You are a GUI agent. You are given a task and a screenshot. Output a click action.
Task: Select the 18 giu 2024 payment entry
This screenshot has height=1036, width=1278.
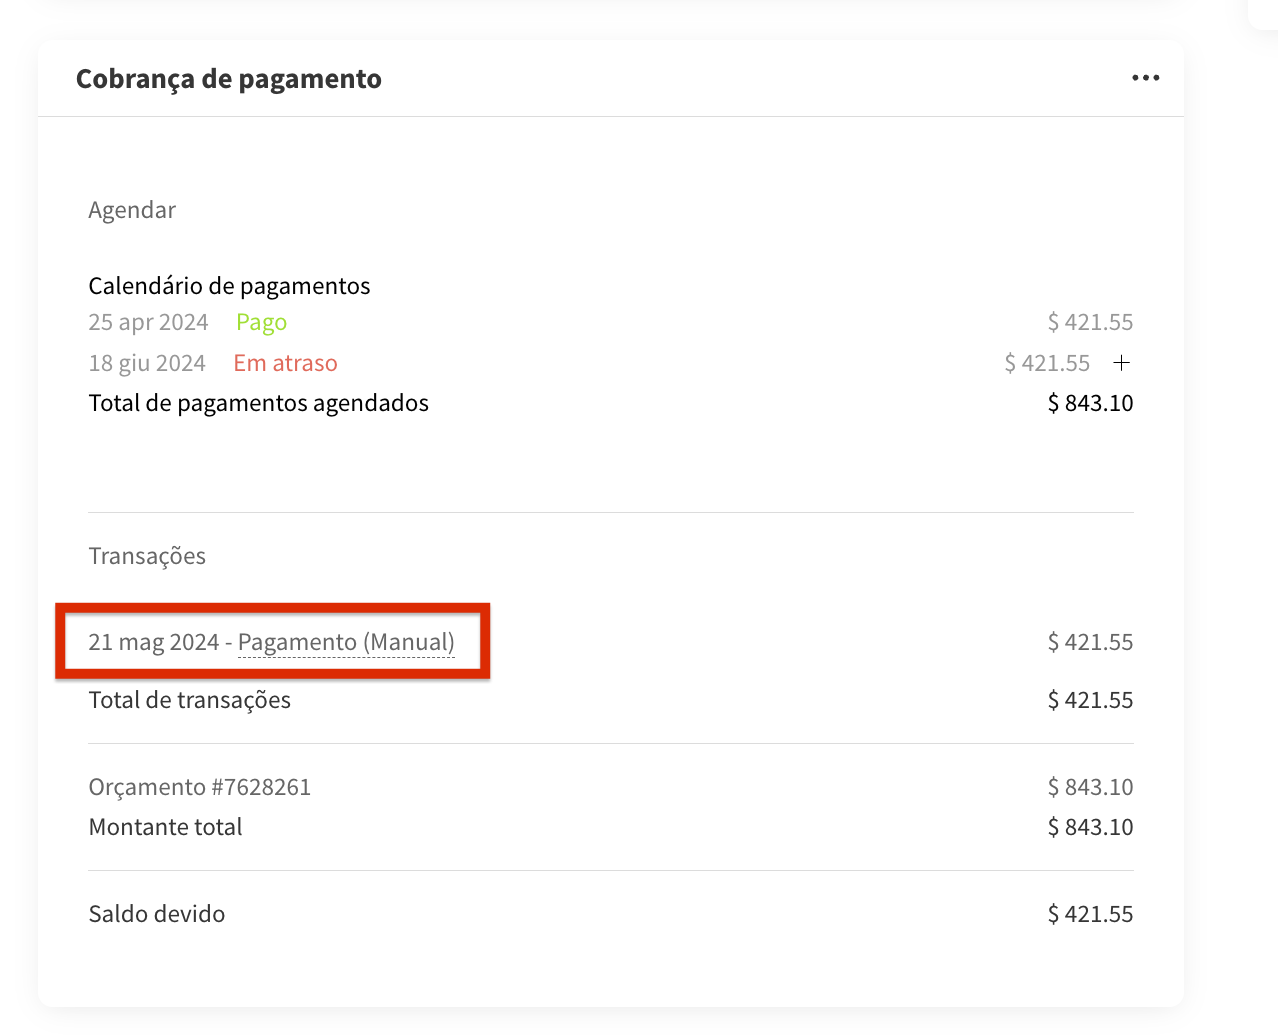tap(147, 363)
